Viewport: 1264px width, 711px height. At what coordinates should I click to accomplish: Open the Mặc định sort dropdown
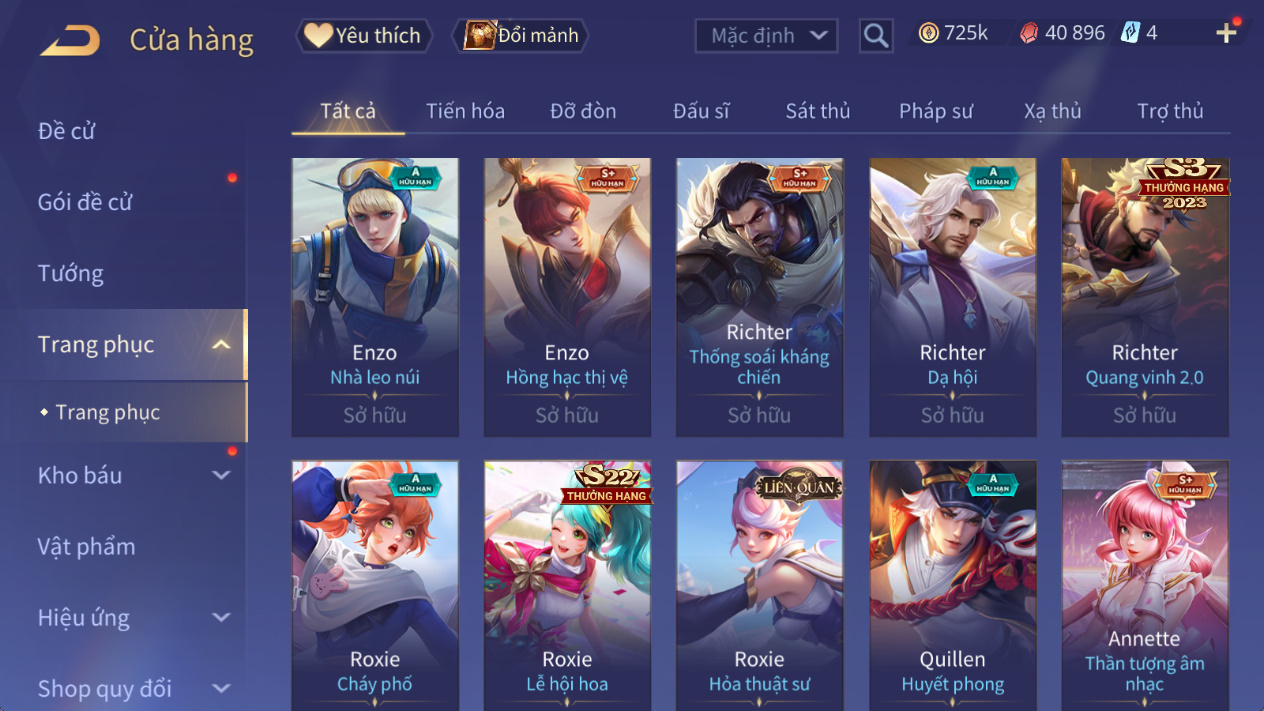[x=766, y=36]
